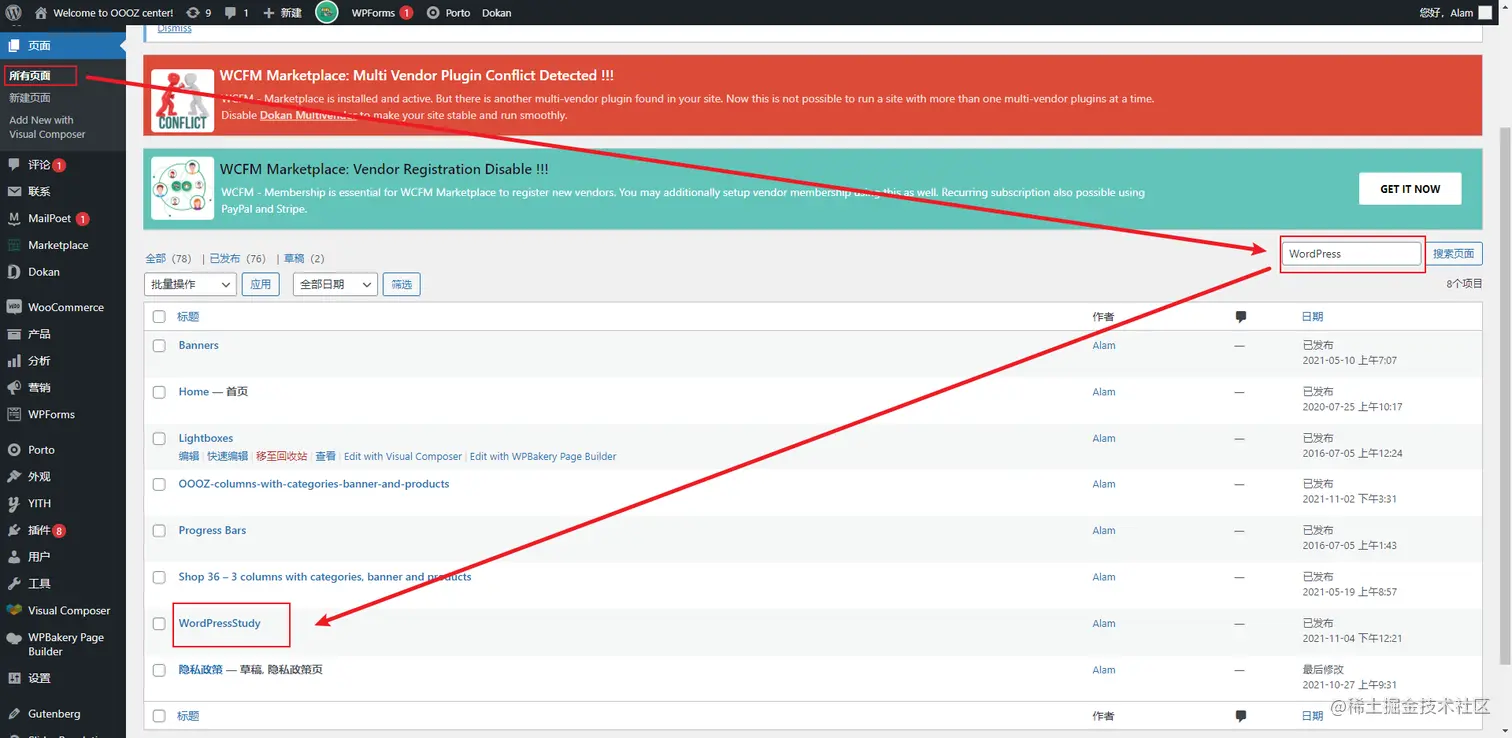Show 全部 (78) pages

168,259
